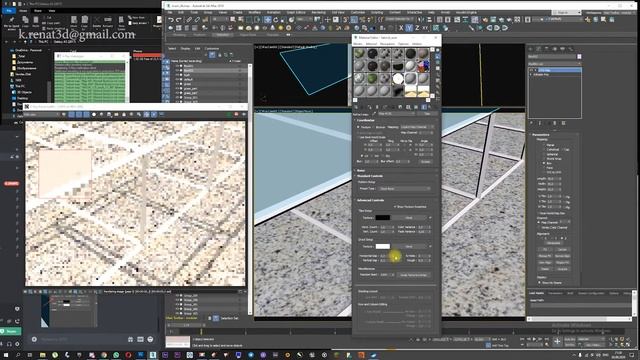Select Editable Poly in modifier stack
This screenshot has height=360, width=640.
pyautogui.click(x=541, y=75)
